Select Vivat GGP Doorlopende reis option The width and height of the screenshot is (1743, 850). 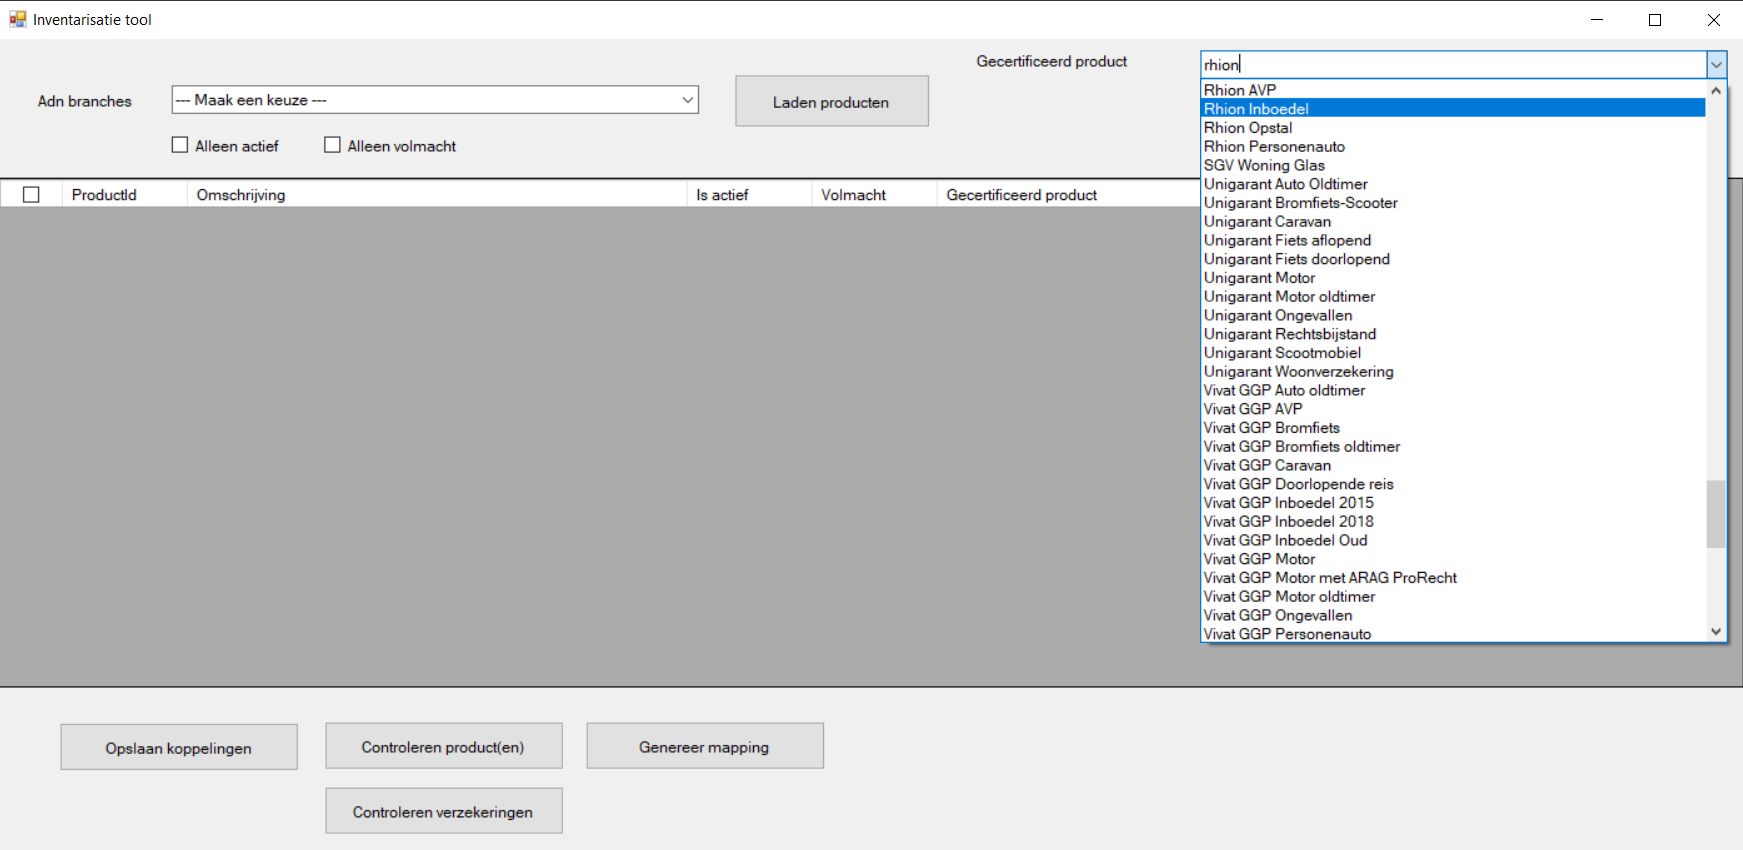click(x=1453, y=484)
